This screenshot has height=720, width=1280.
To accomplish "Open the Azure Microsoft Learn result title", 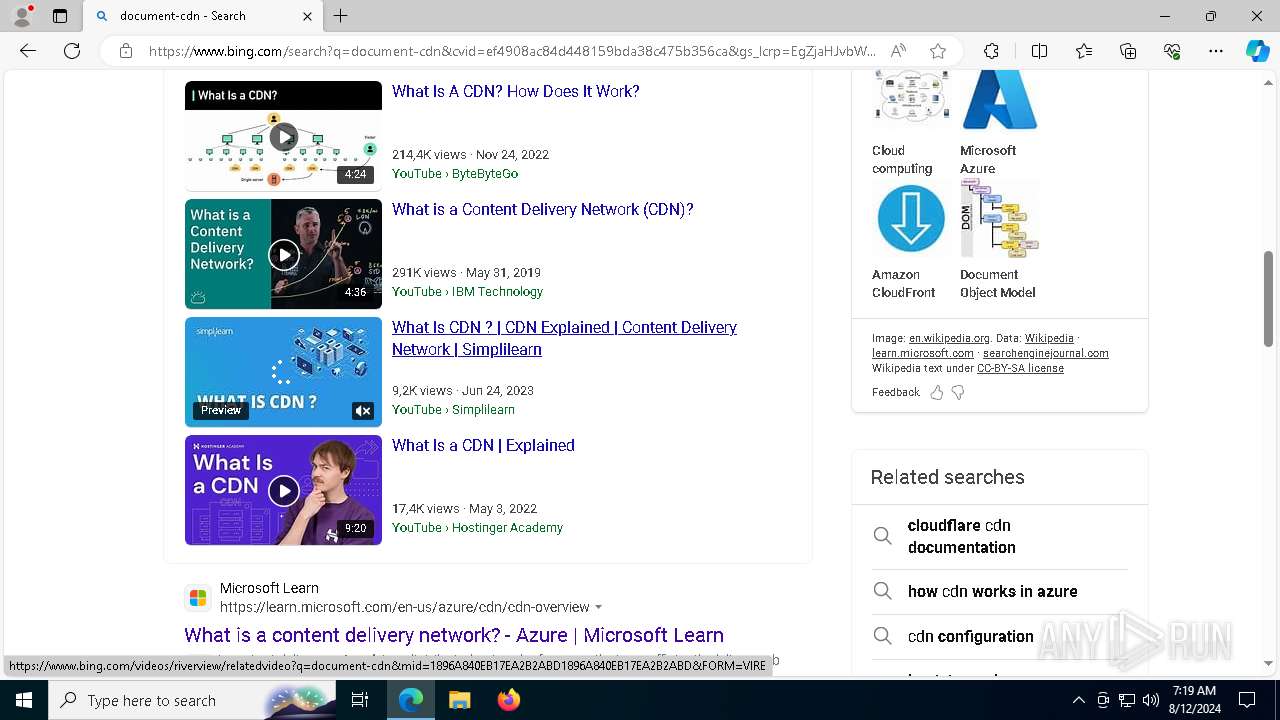I will tap(454, 635).
